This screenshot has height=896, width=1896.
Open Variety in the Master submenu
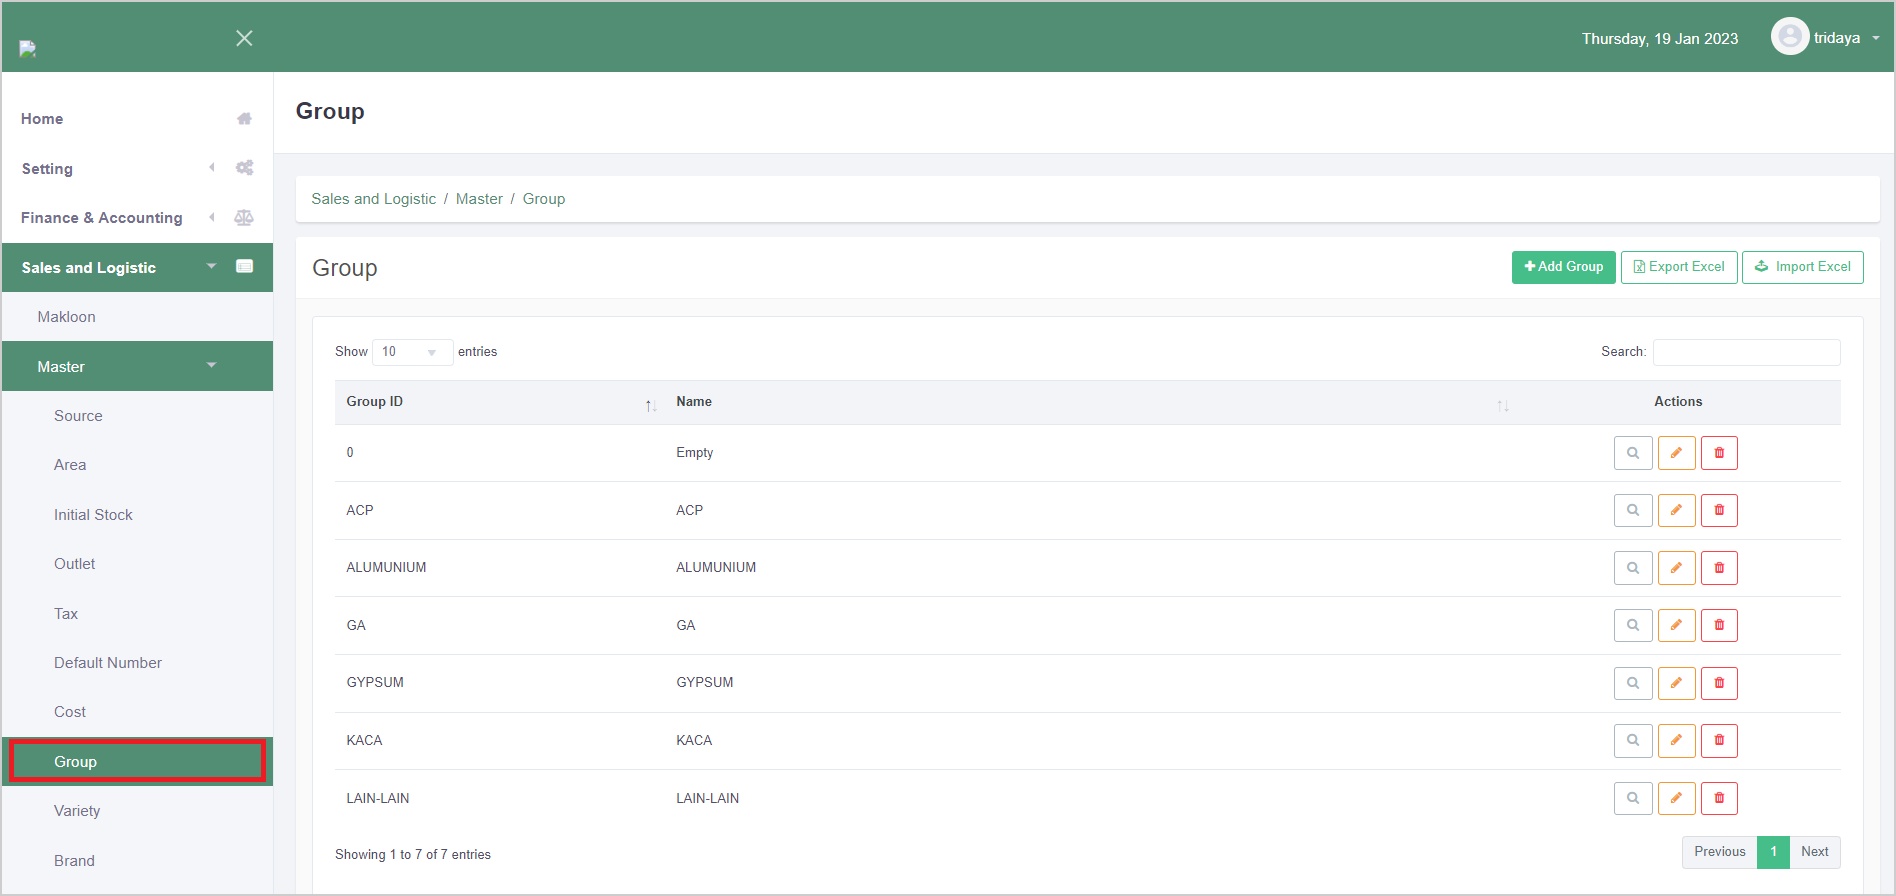pyautogui.click(x=77, y=811)
